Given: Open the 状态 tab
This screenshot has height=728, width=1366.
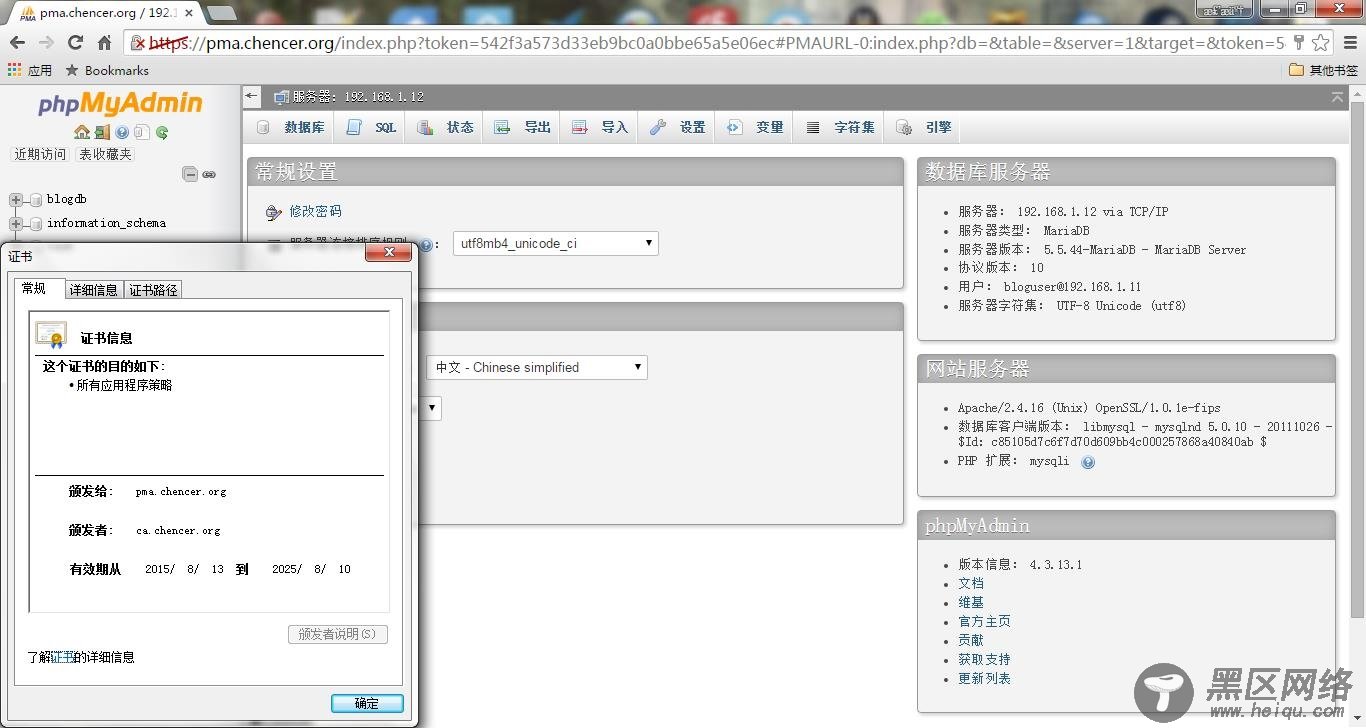Looking at the screenshot, I should tap(446, 127).
